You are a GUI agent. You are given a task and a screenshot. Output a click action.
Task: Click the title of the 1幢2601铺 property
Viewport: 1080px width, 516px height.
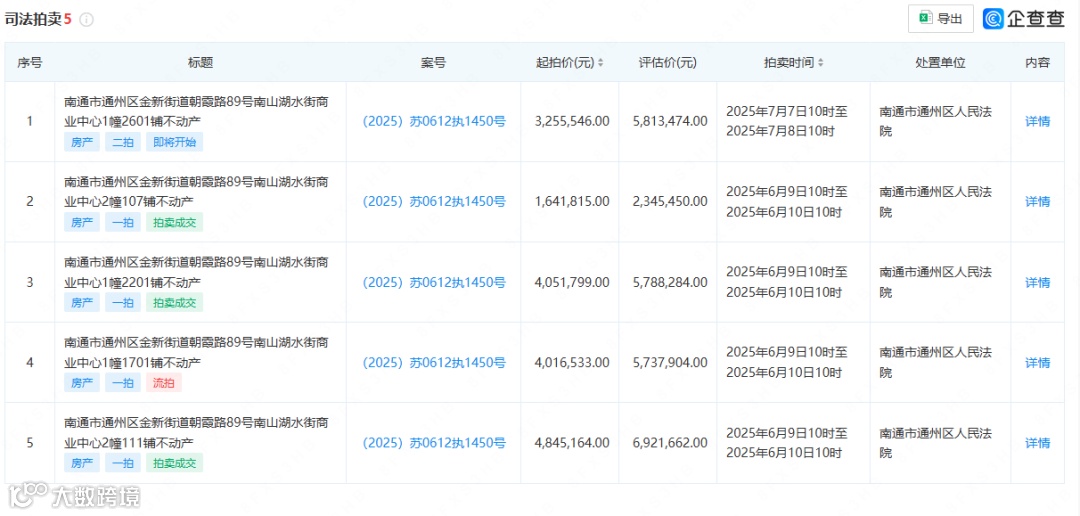[196, 112]
